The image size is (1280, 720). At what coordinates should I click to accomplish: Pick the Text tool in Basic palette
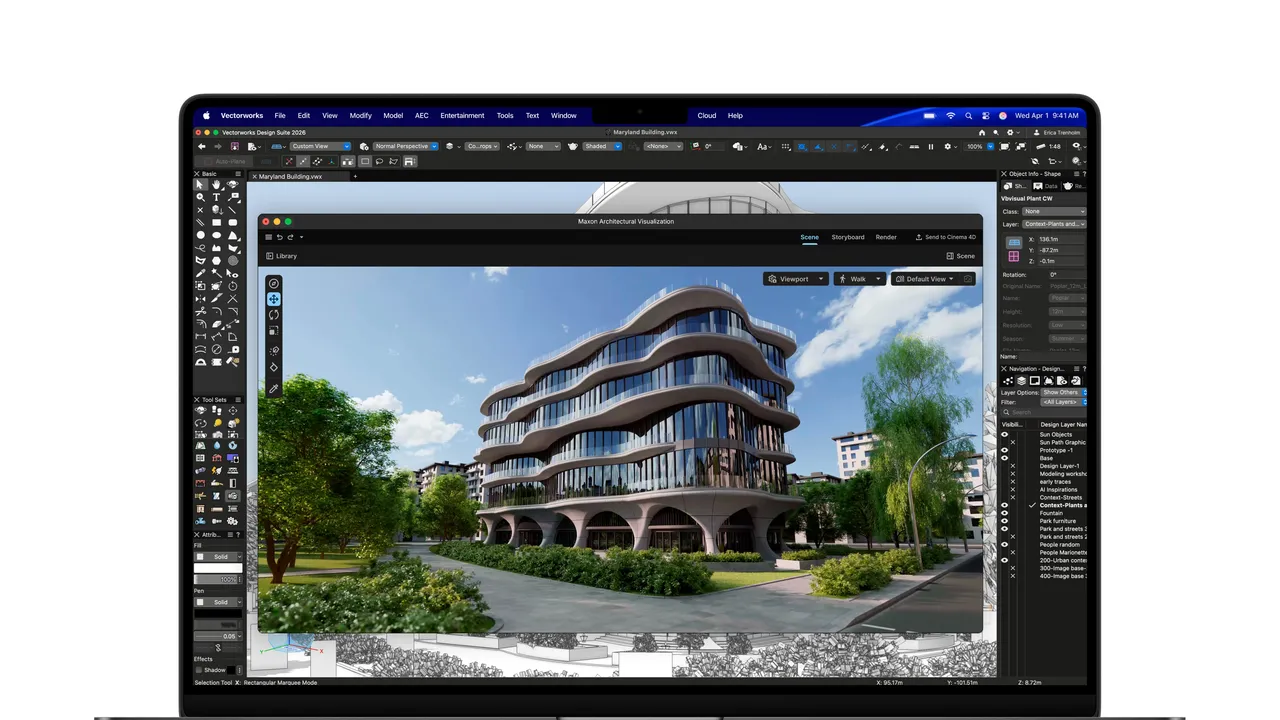[216, 198]
